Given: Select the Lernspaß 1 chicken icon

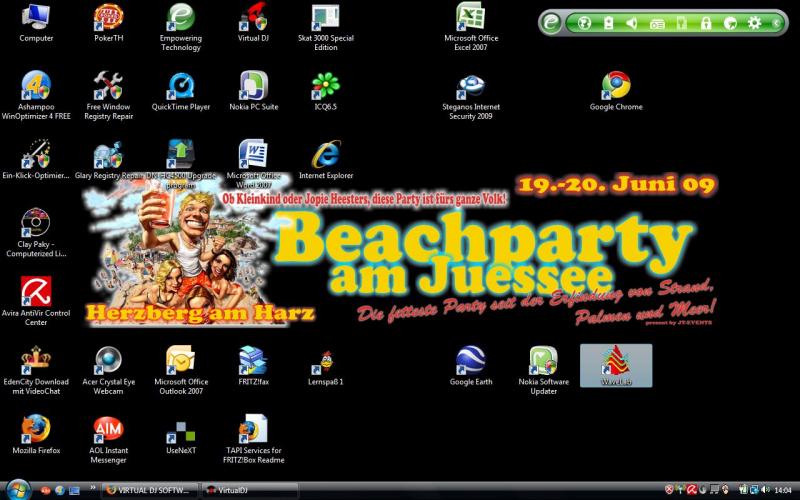Looking at the screenshot, I should pyautogui.click(x=326, y=367).
